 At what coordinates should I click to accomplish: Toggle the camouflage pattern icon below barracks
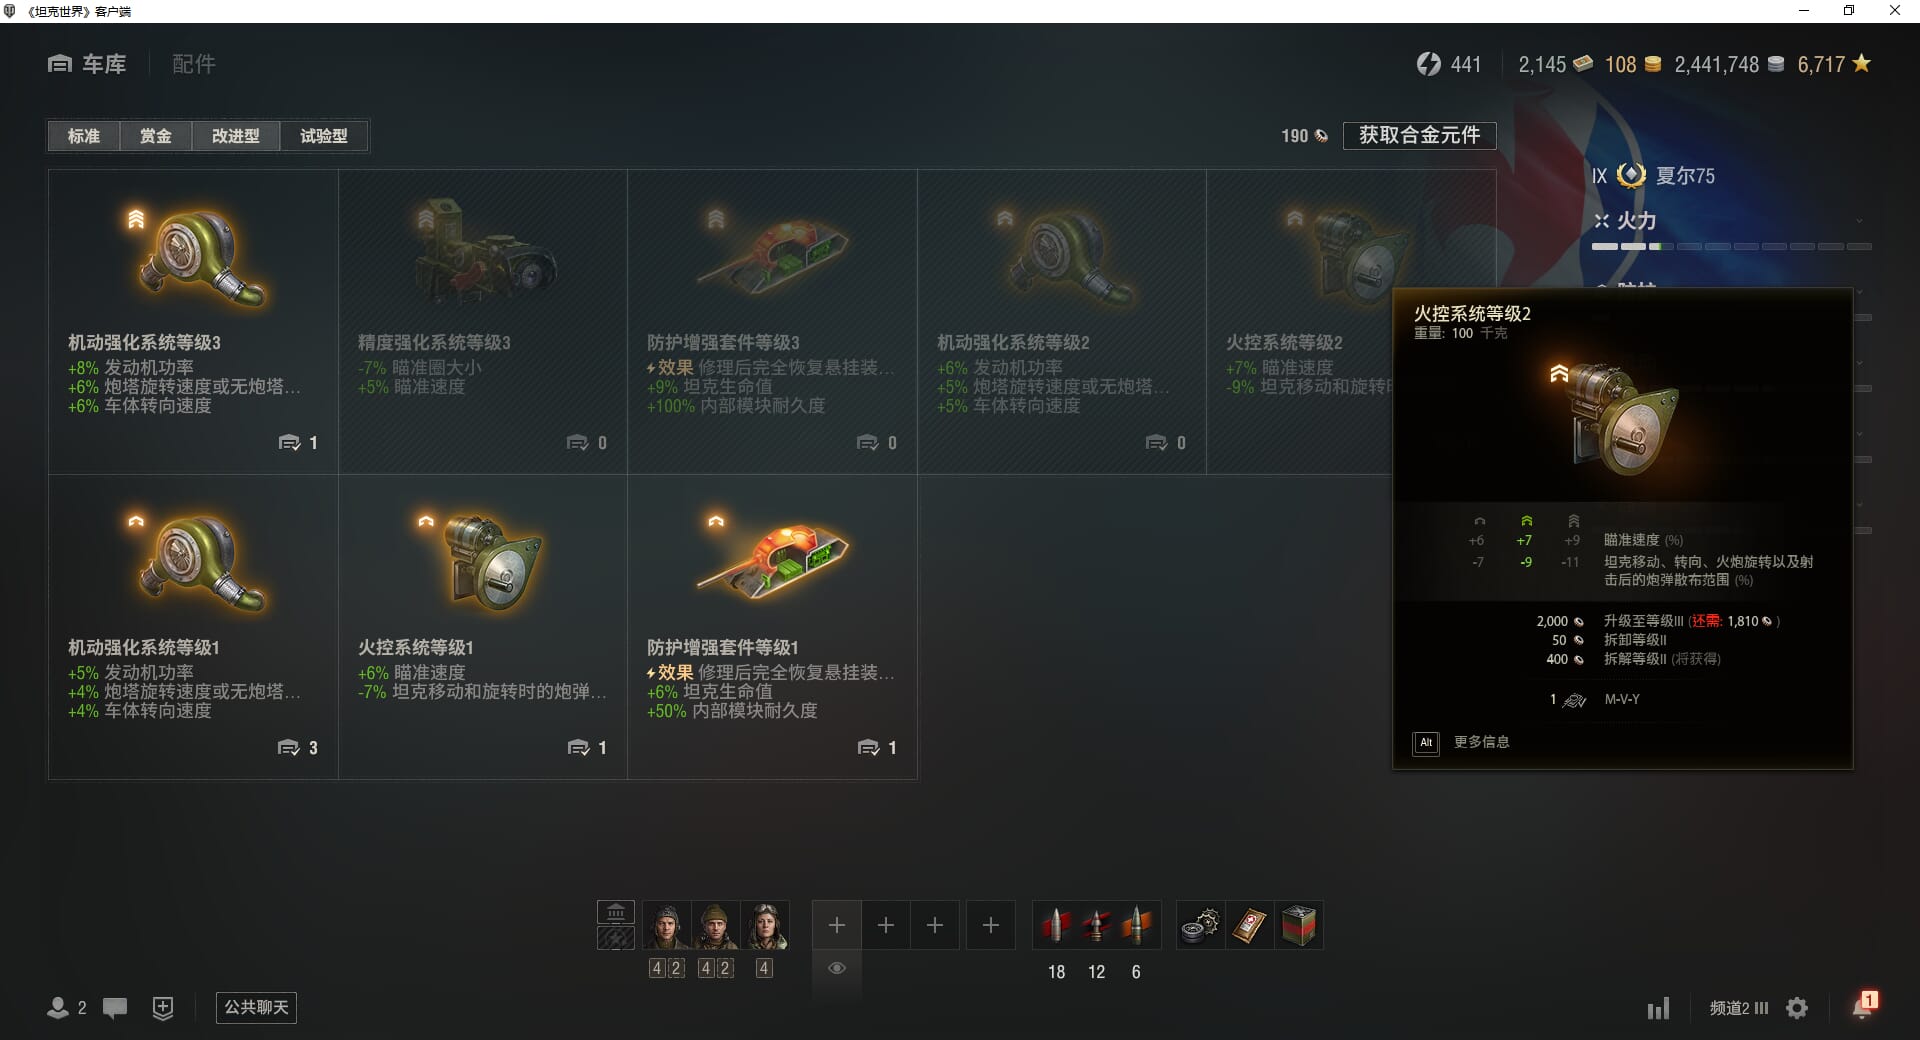[616, 938]
